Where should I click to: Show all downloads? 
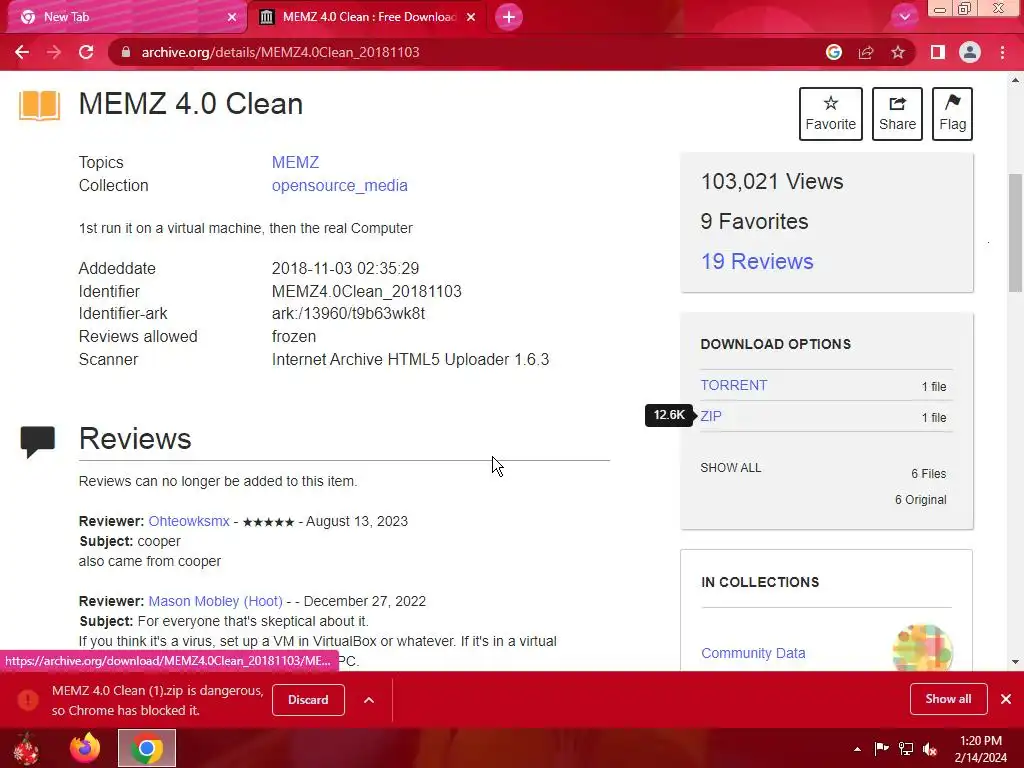[948, 699]
